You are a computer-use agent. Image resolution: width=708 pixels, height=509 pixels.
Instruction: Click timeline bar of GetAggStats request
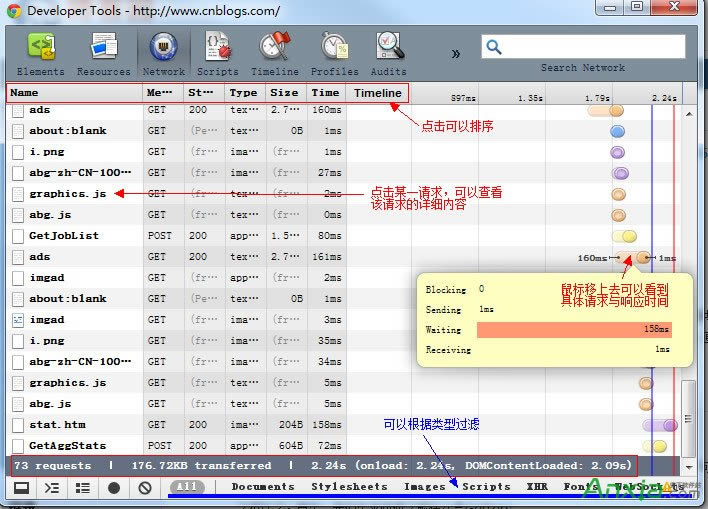(655, 446)
